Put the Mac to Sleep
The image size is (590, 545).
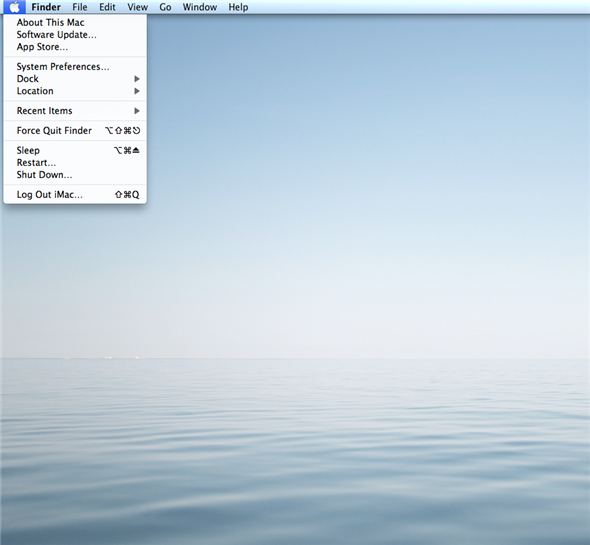[x=75, y=151]
